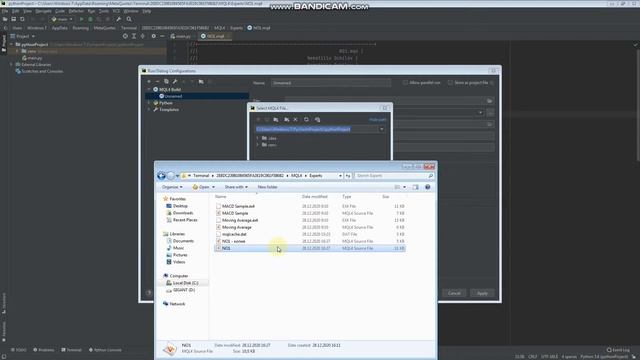The width and height of the screenshot is (640, 360).
Task: Click the Delete X icon in Select MQL4 File dialog
Action: 296,120
